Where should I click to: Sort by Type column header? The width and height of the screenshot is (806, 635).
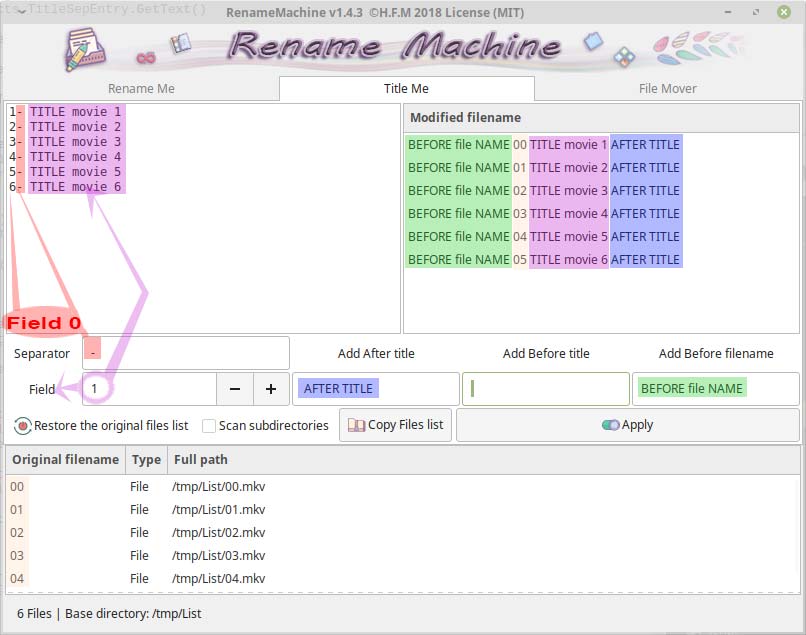[146, 460]
